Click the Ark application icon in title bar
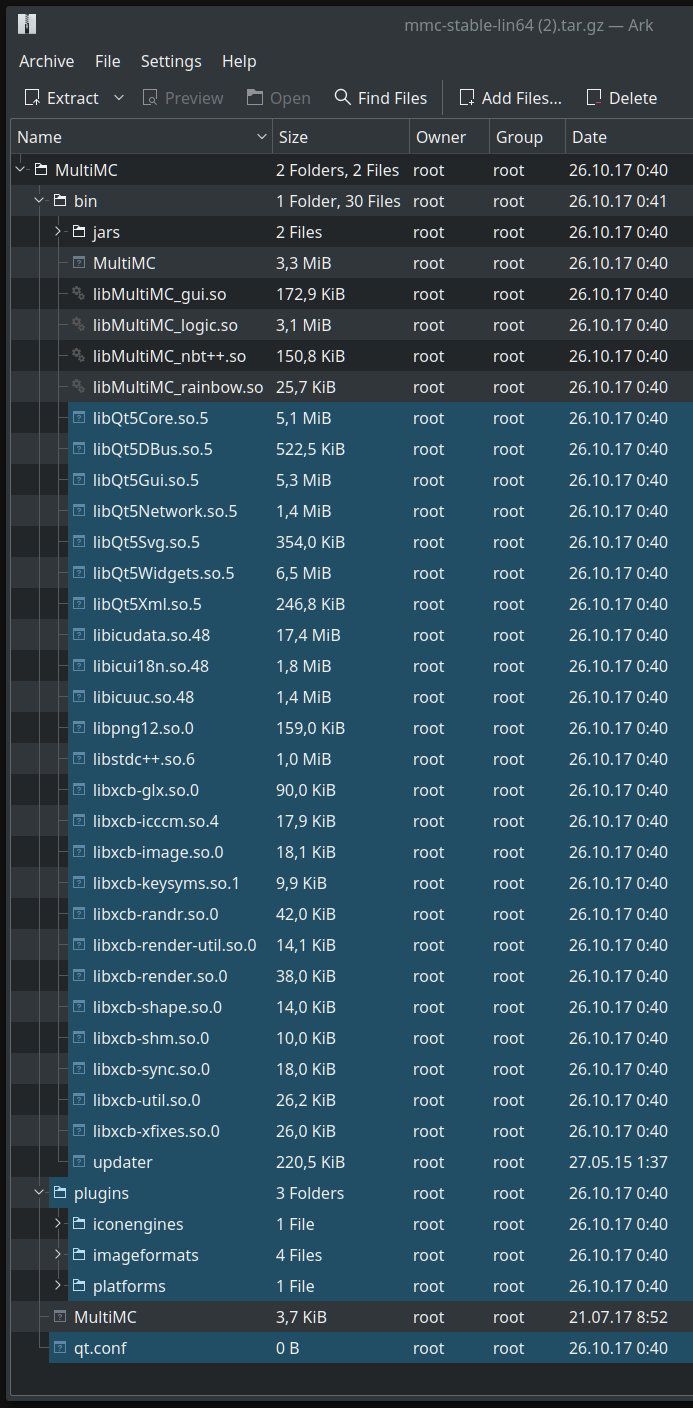The width and height of the screenshot is (693, 1408). (x=27, y=24)
